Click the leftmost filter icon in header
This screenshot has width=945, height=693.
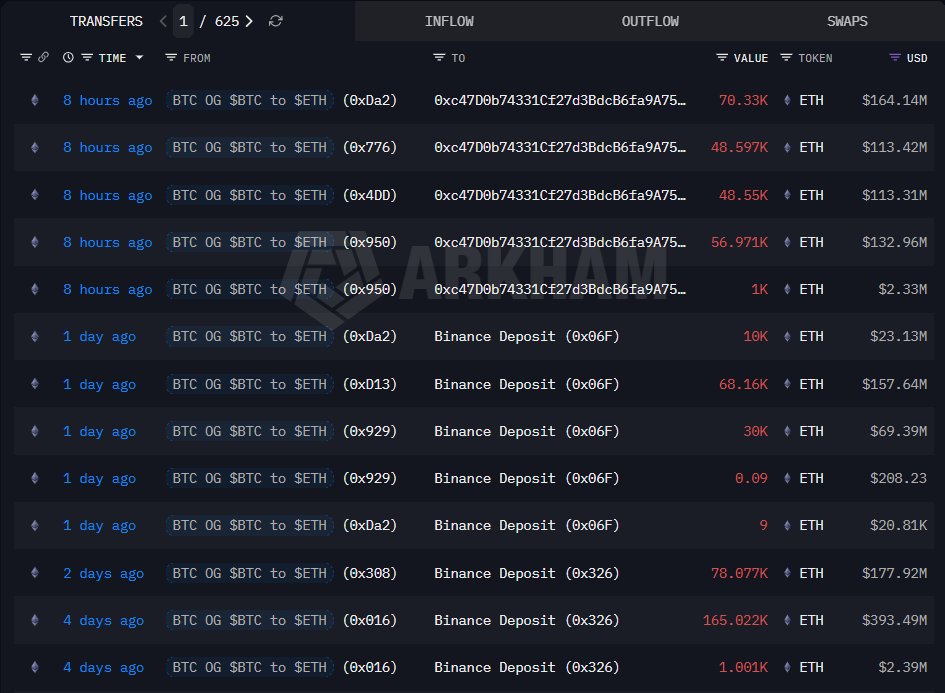(x=26, y=57)
